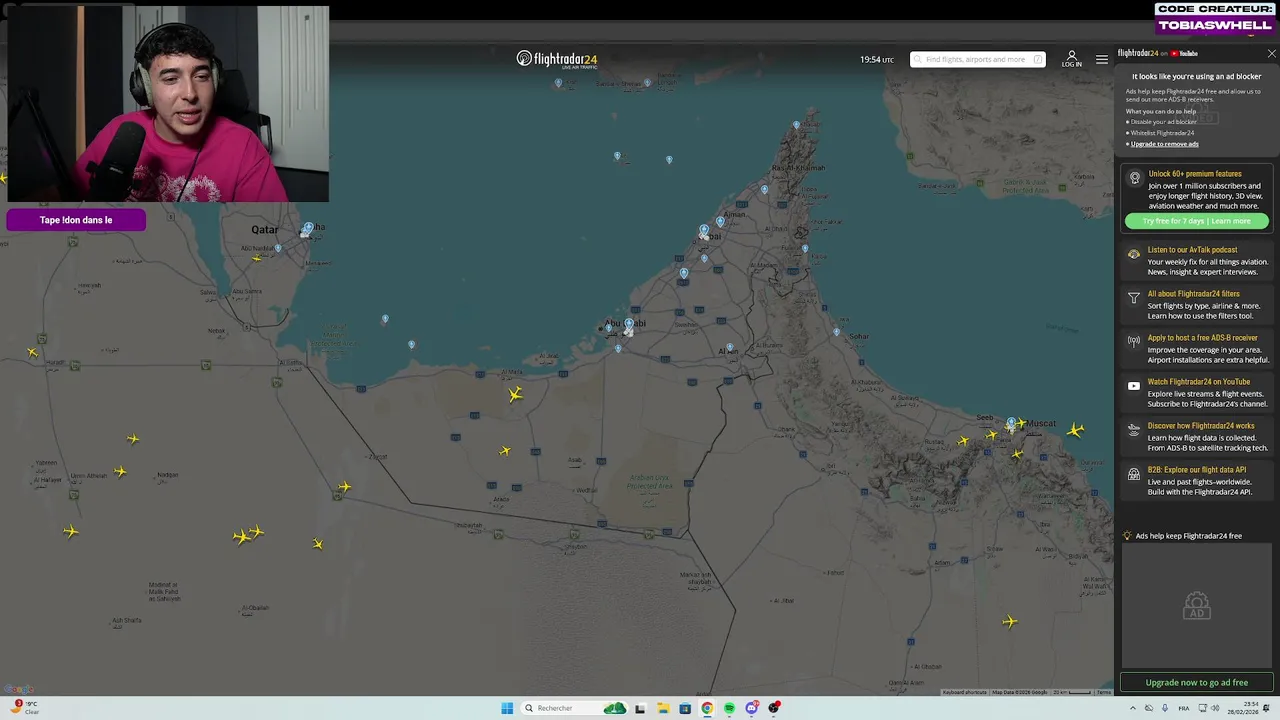Image resolution: width=1280 pixels, height=720 pixels.
Task: Select the Al Ain airport pin
Action: pos(730,348)
